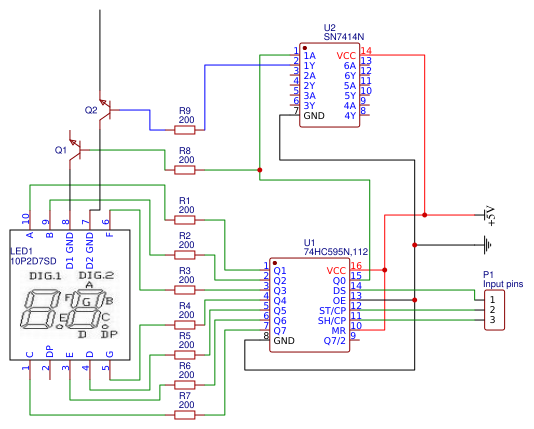Click the DS pin label on U1
Screen dimensions: 534x429
(340, 291)
